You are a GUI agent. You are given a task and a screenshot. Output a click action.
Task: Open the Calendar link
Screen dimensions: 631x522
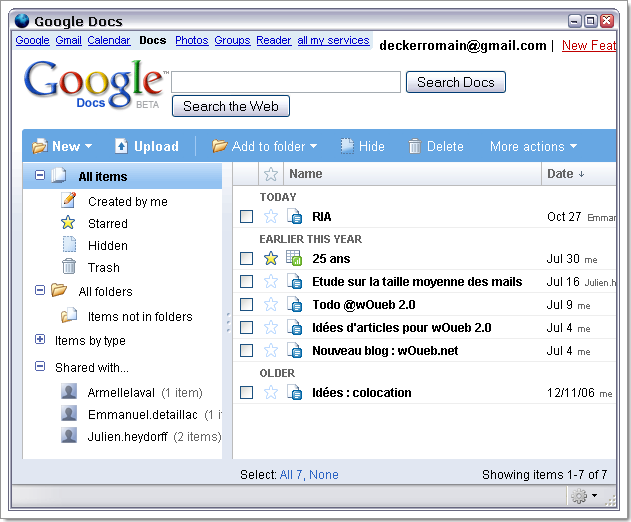point(109,40)
